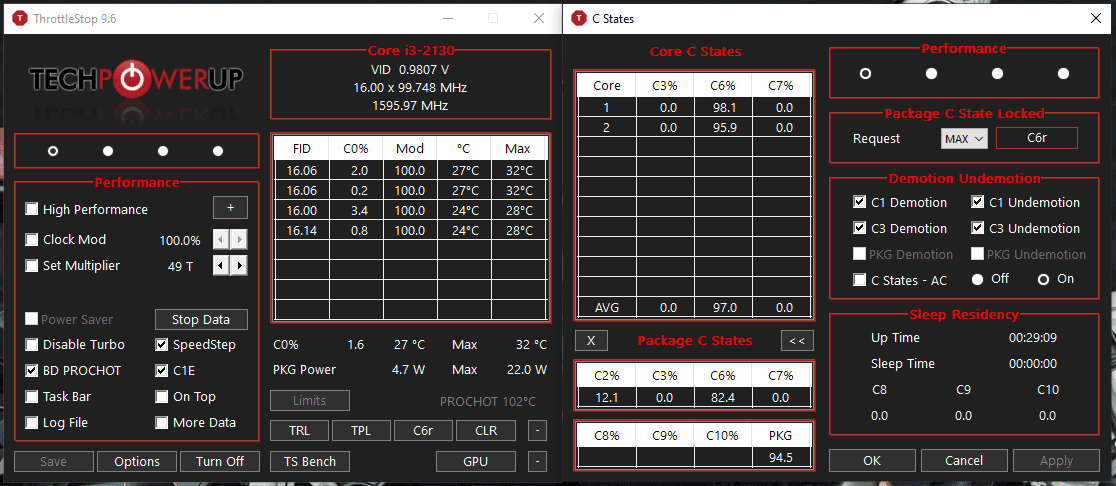Click the Stop Data button
The height and width of the screenshot is (486, 1116).
click(x=201, y=319)
